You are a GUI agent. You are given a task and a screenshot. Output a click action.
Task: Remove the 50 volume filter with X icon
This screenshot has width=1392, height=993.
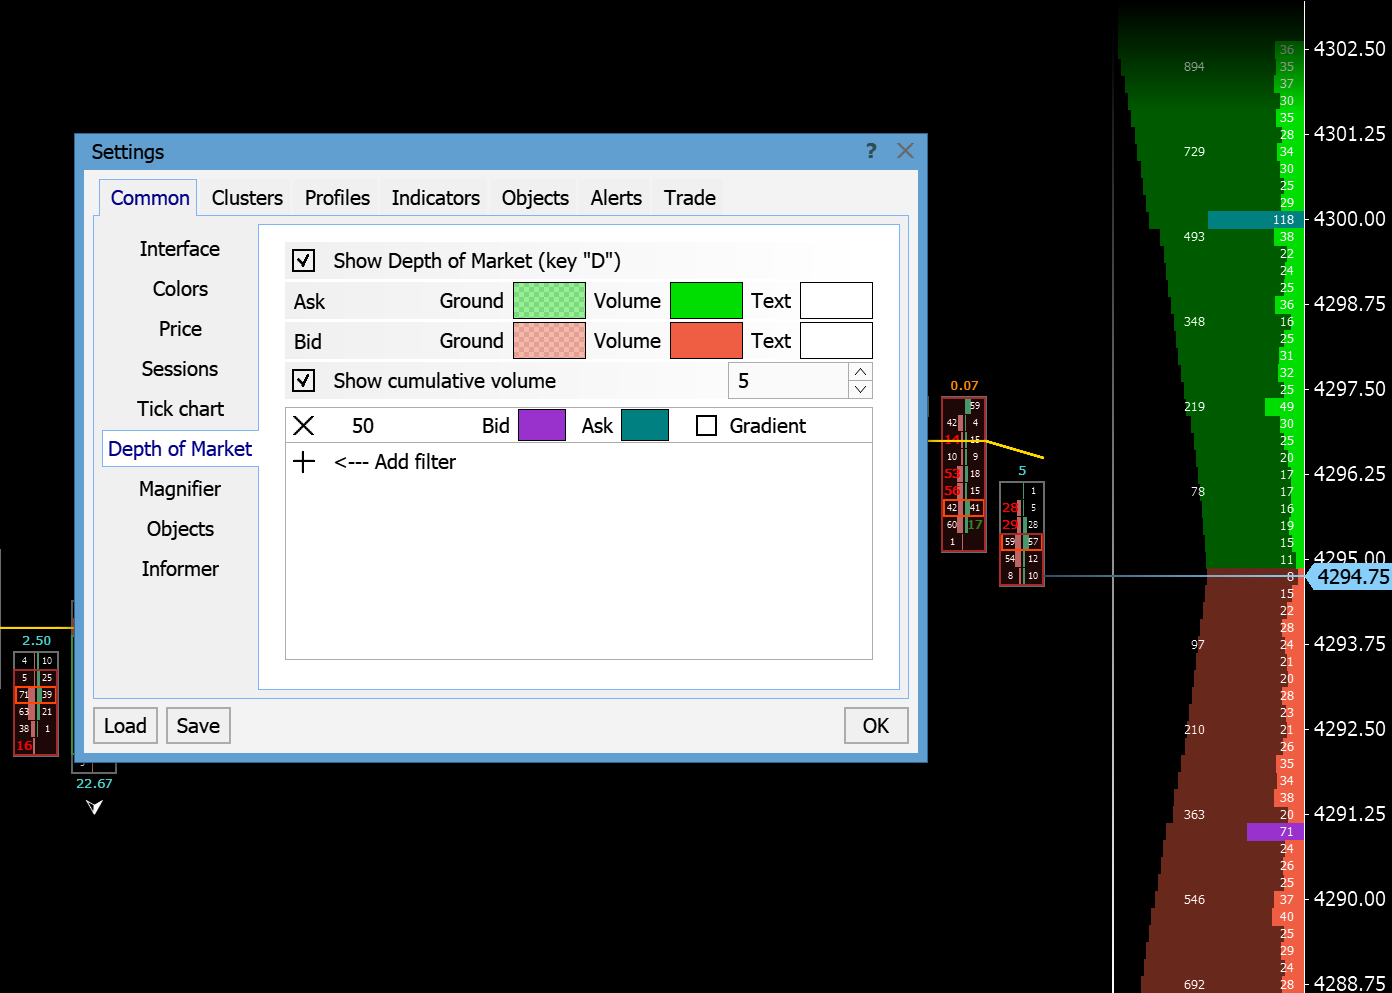click(304, 426)
